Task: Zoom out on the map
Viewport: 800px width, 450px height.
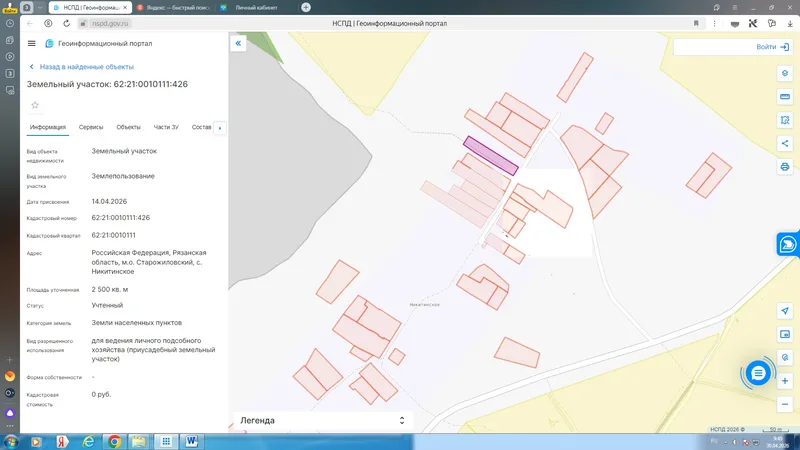Action: click(785, 404)
